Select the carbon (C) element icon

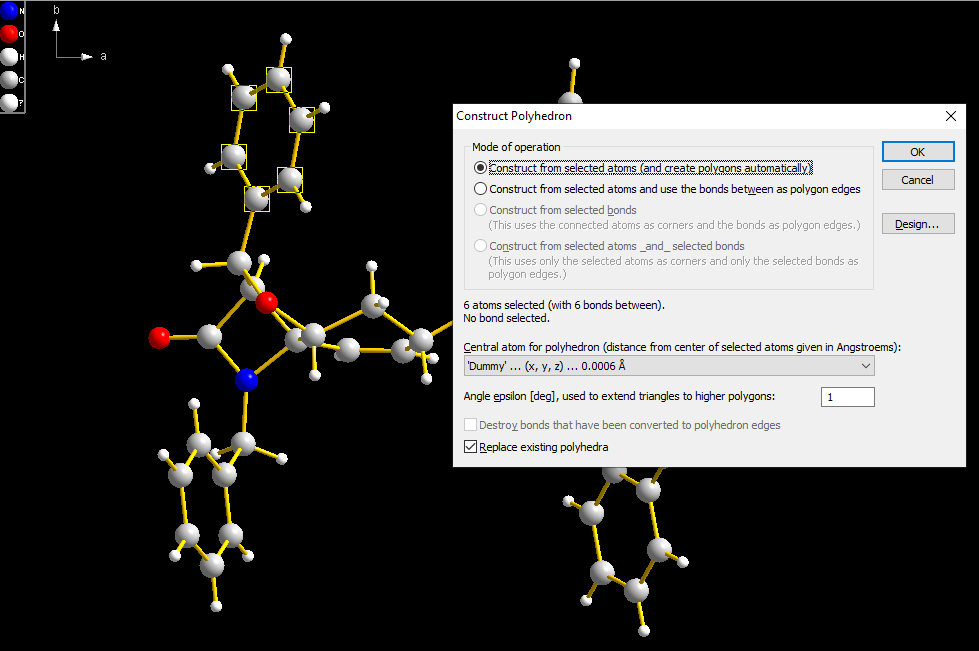point(9,79)
